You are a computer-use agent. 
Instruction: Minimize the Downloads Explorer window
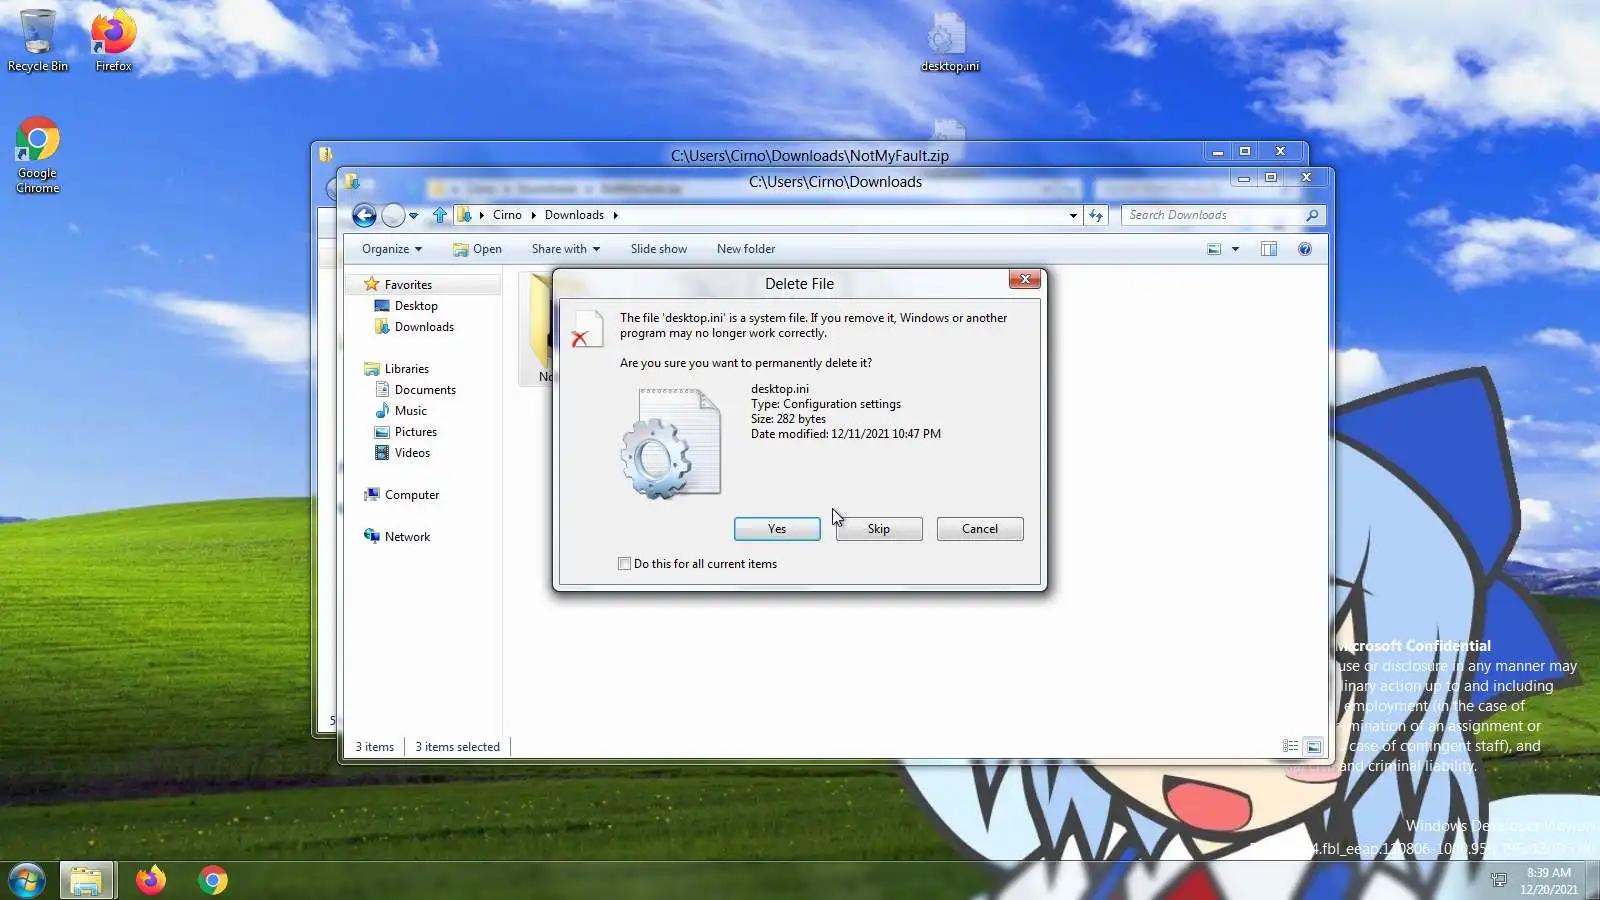pyautogui.click(x=1244, y=178)
